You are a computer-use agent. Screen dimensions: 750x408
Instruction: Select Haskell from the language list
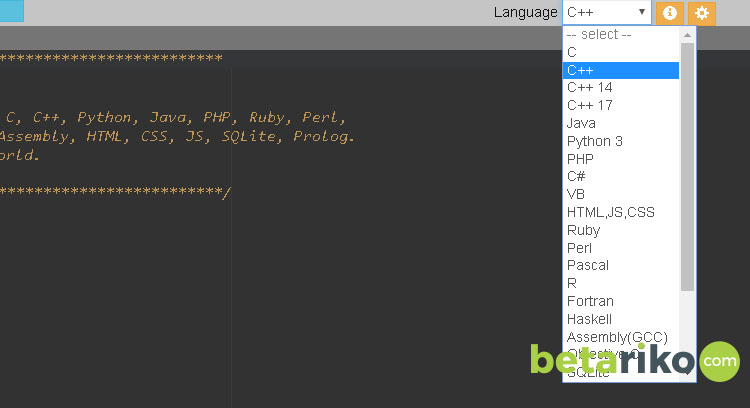point(621,319)
